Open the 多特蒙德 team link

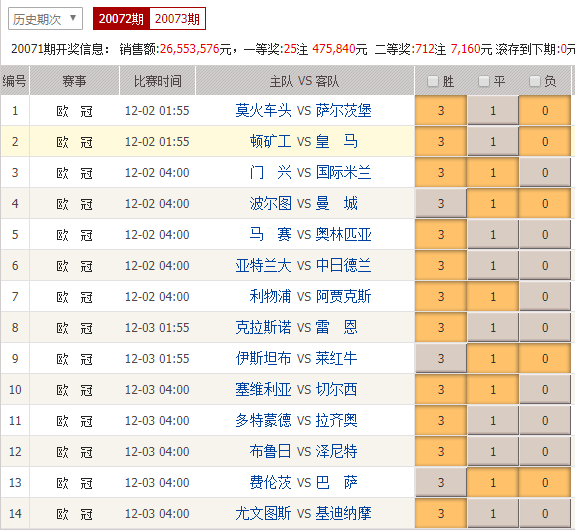263,420
